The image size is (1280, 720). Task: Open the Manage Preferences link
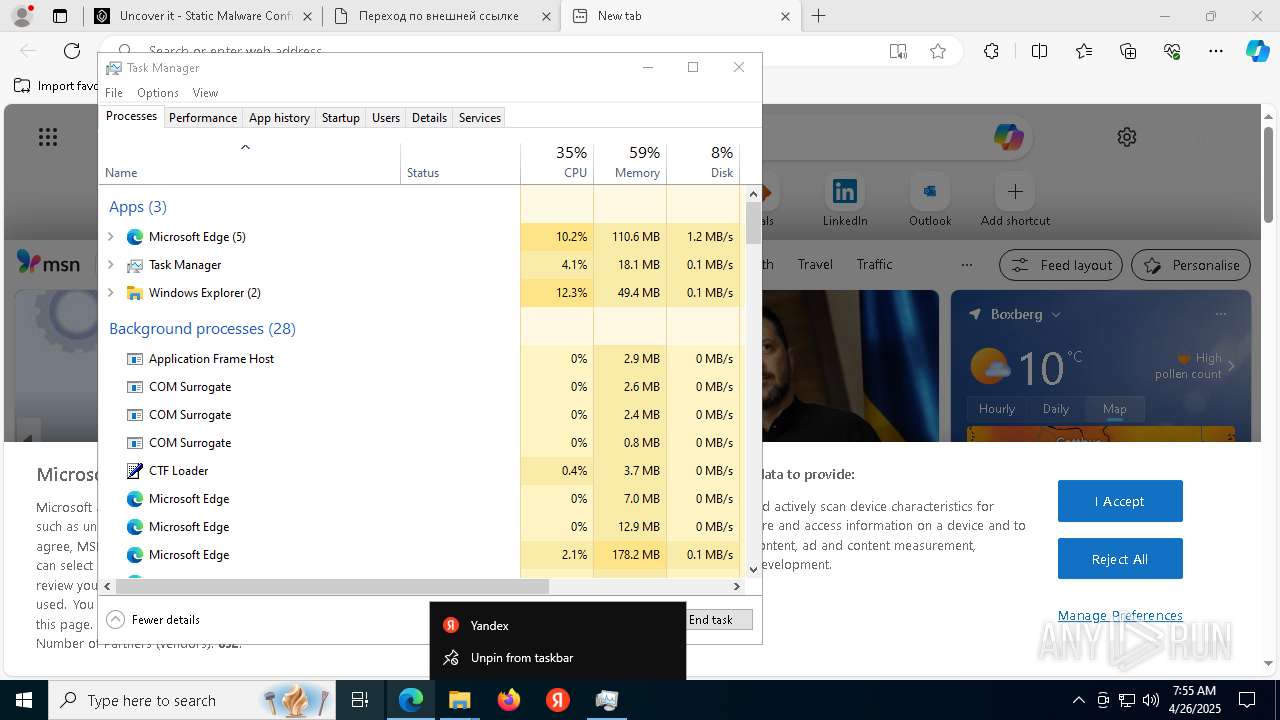pos(1120,615)
